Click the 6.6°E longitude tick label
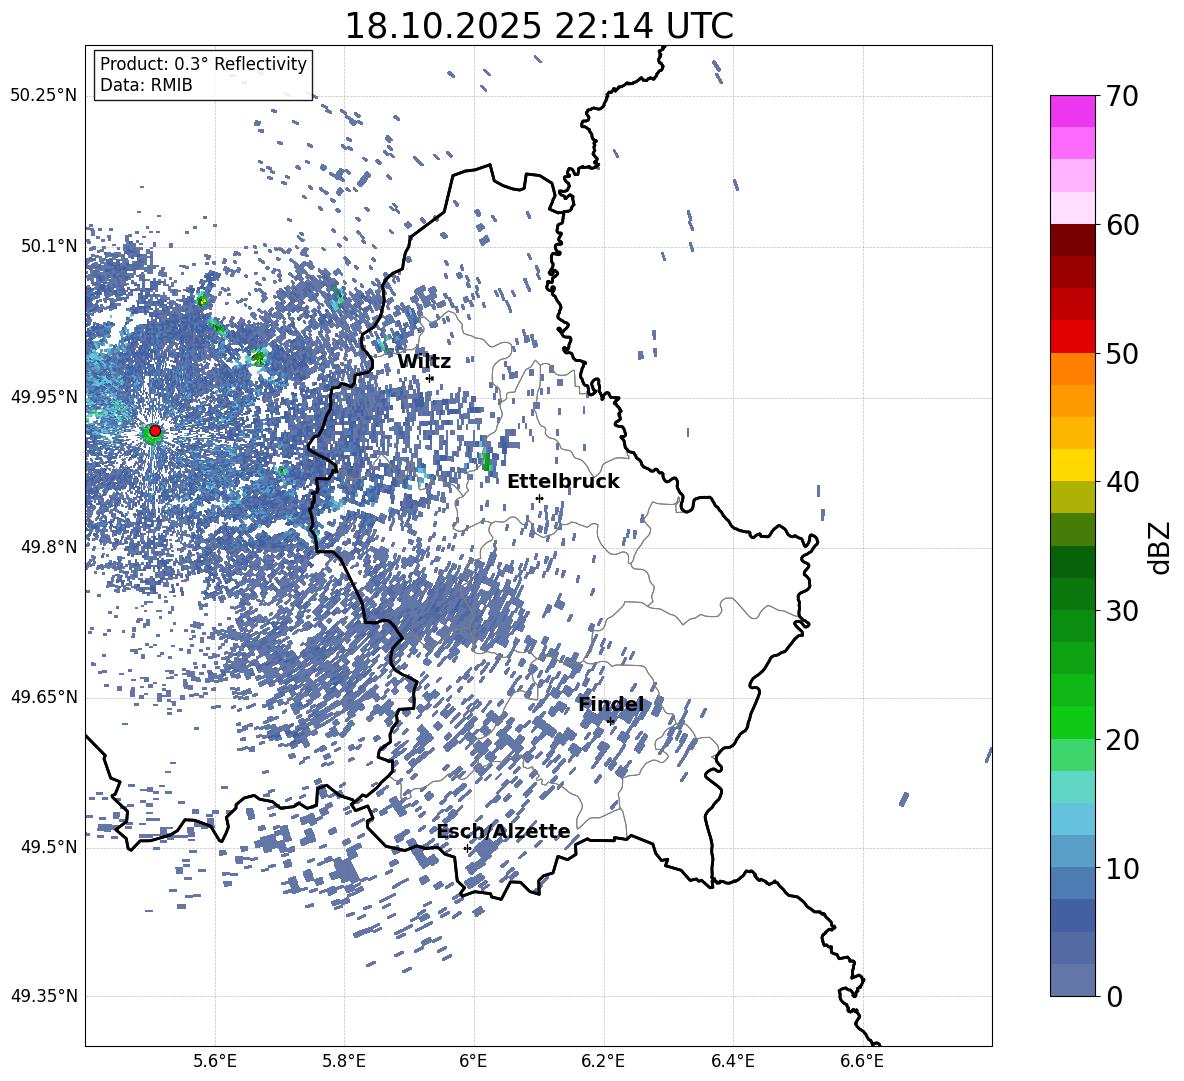This screenshot has width=1184, height=1081. tap(862, 1061)
